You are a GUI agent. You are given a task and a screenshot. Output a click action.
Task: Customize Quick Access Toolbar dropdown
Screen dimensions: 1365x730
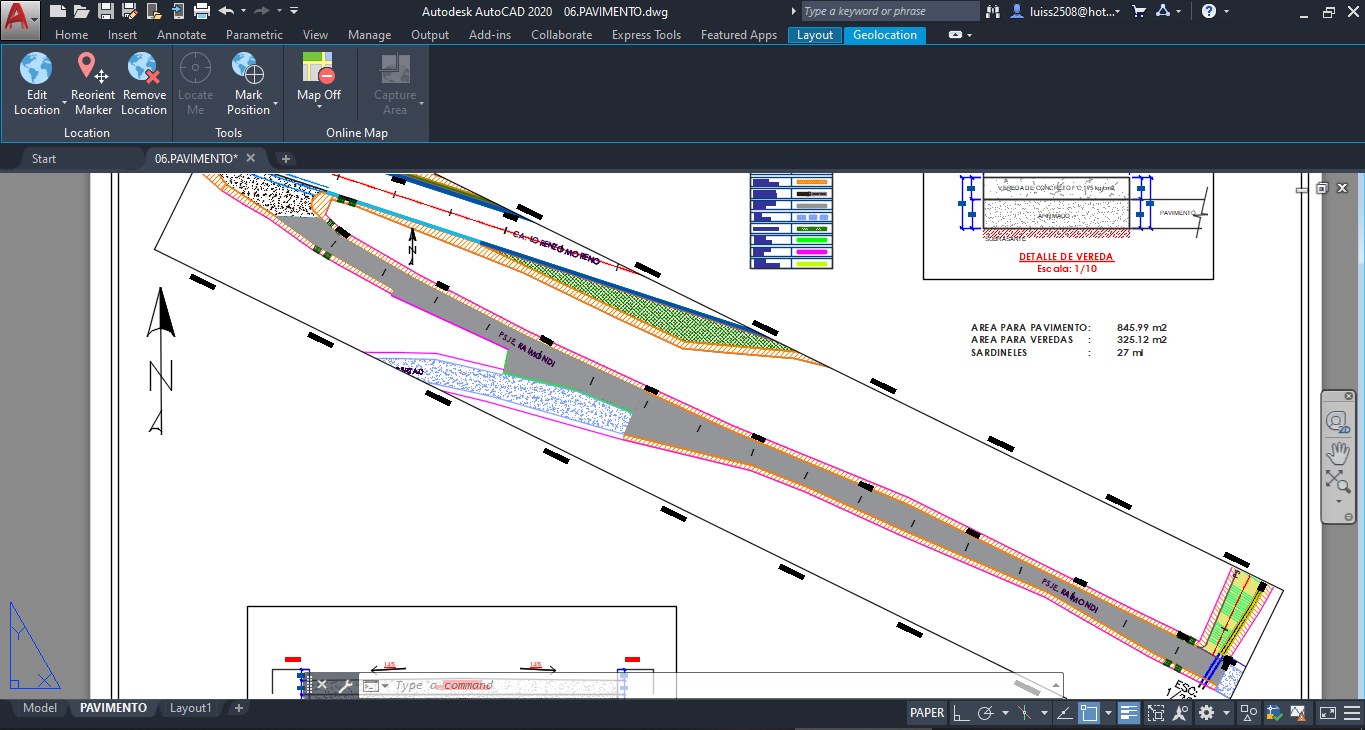click(294, 11)
